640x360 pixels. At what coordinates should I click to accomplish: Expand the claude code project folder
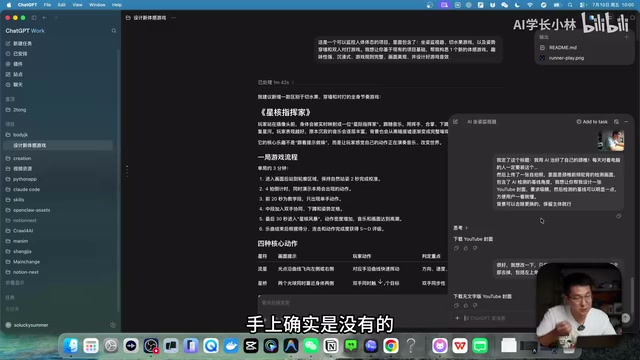pyautogui.click(x=26, y=189)
